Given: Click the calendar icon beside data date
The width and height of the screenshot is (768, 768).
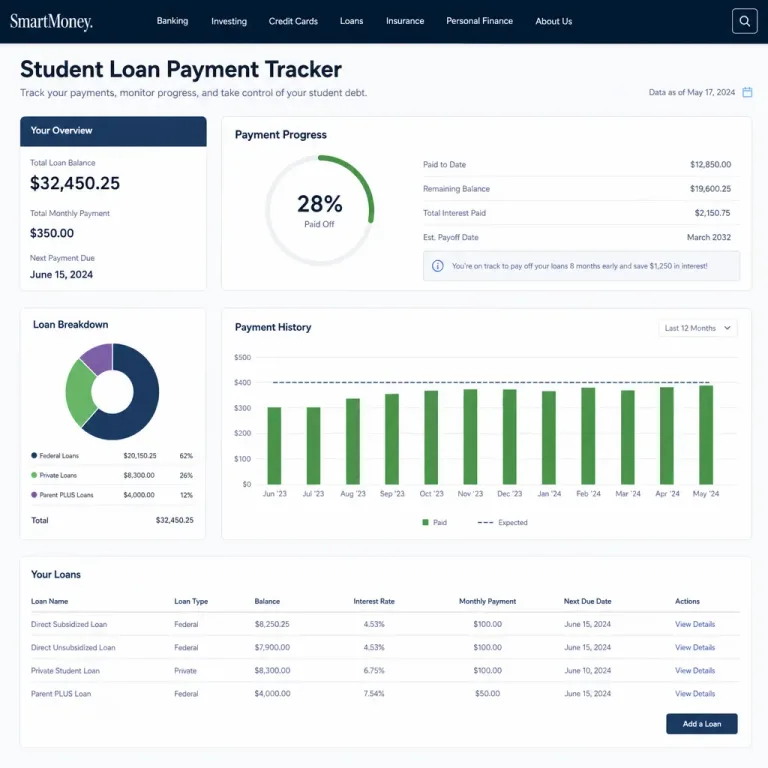Looking at the screenshot, I should point(747,92).
